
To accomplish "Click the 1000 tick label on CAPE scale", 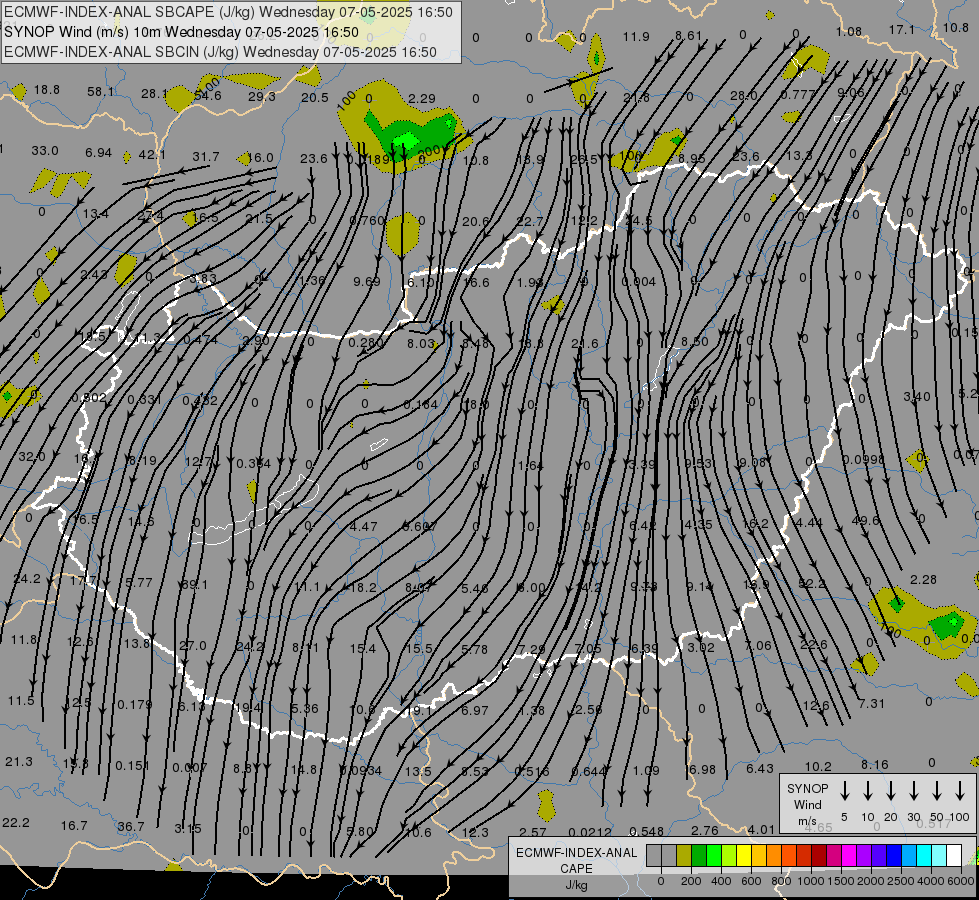I will click(x=811, y=881).
